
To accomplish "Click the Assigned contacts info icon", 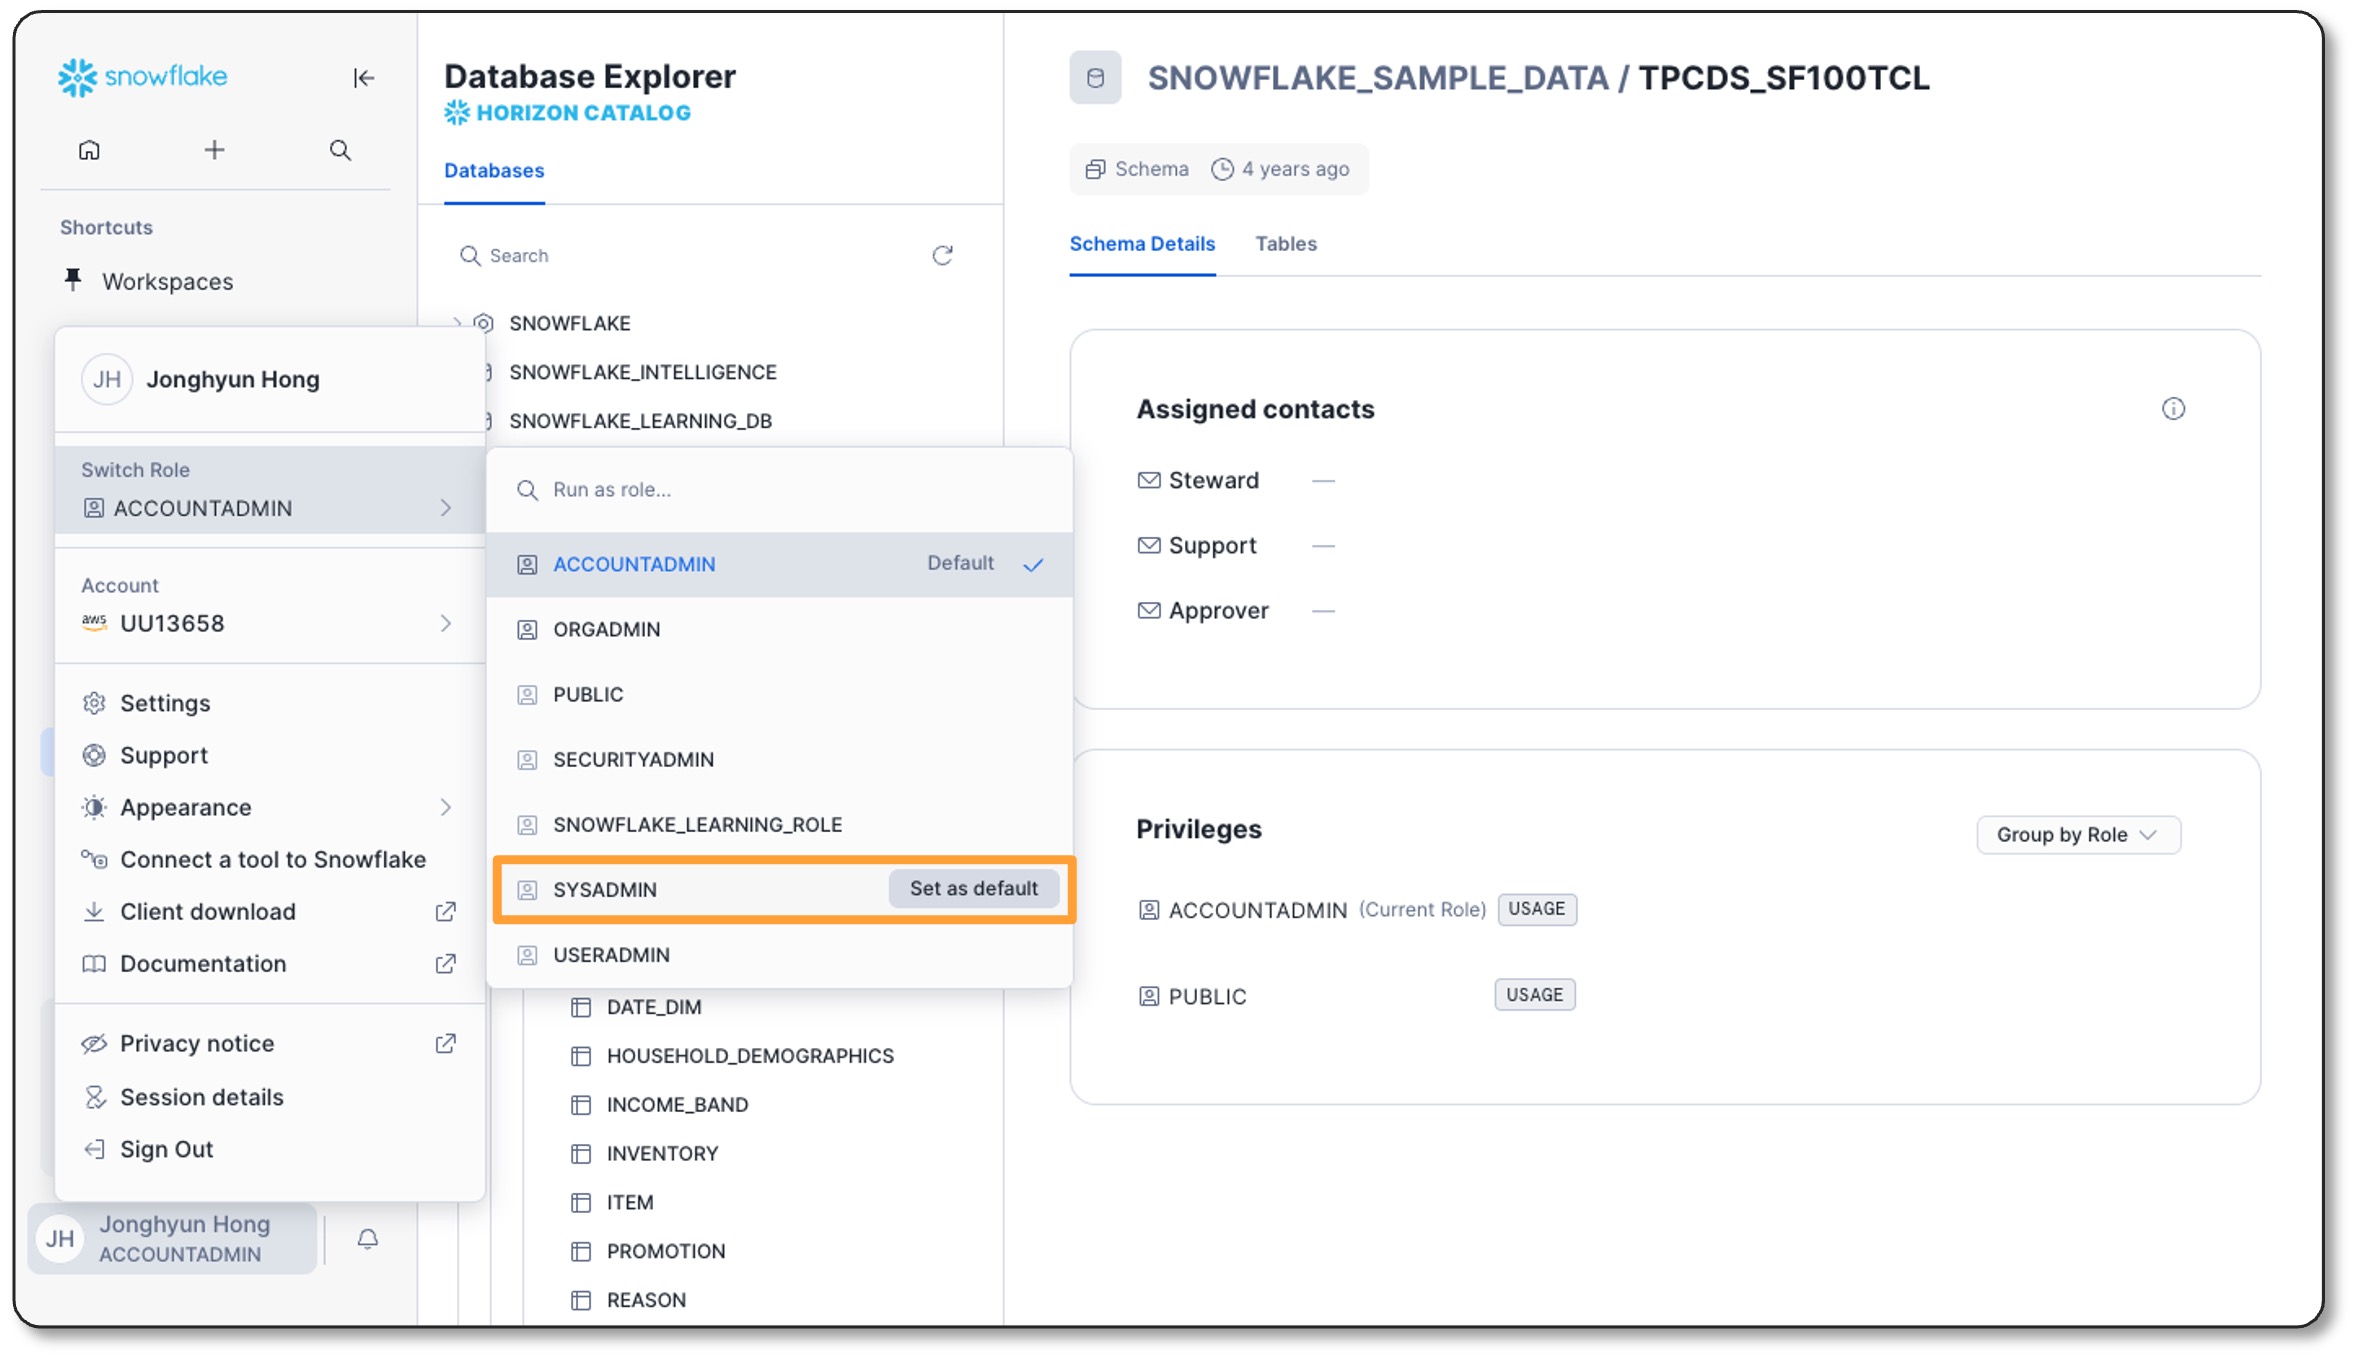I will click(2172, 408).
